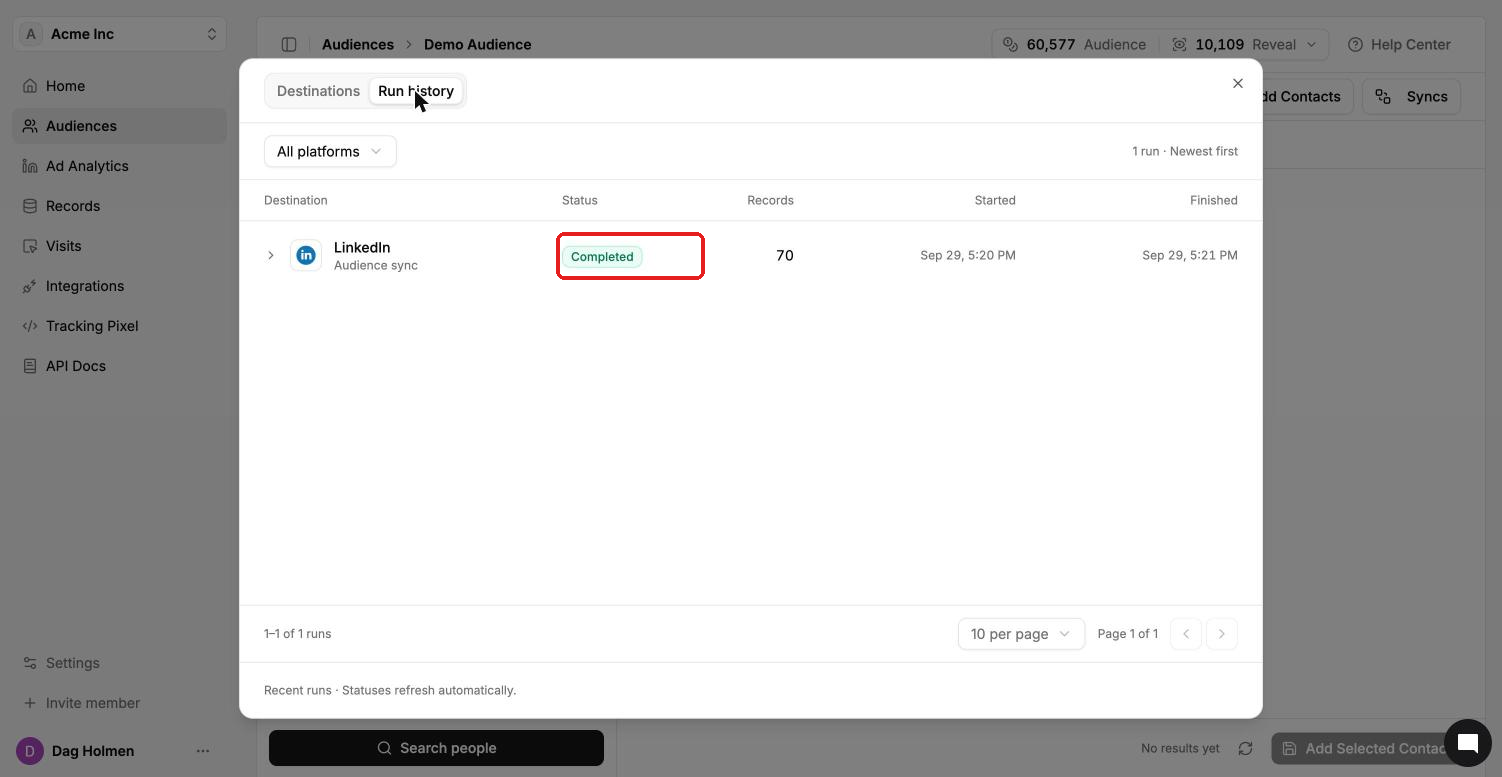
Task: Switch to the Destinations tab
Action: (x=318, y=91)
